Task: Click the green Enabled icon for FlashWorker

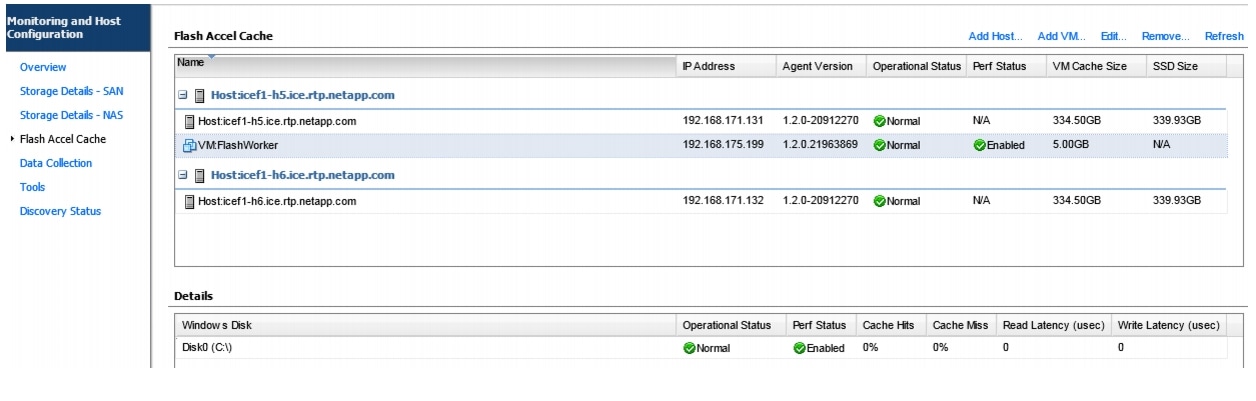Action: (x=980, y=145)
